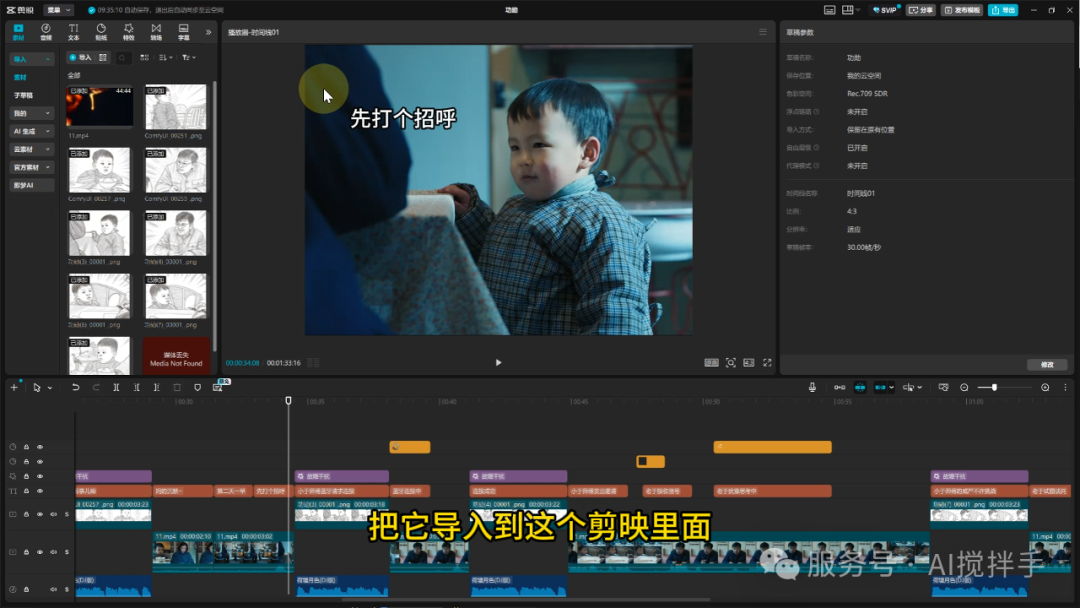Click the timeline zoom-out minus icon
The image size is (1080, 608).
[964, 388]
